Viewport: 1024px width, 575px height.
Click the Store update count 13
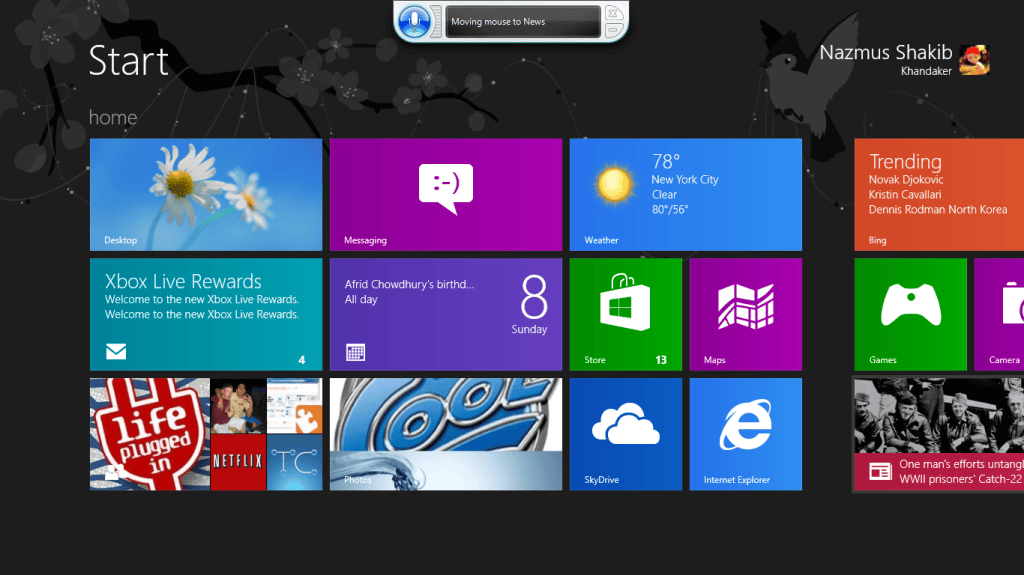661,360
